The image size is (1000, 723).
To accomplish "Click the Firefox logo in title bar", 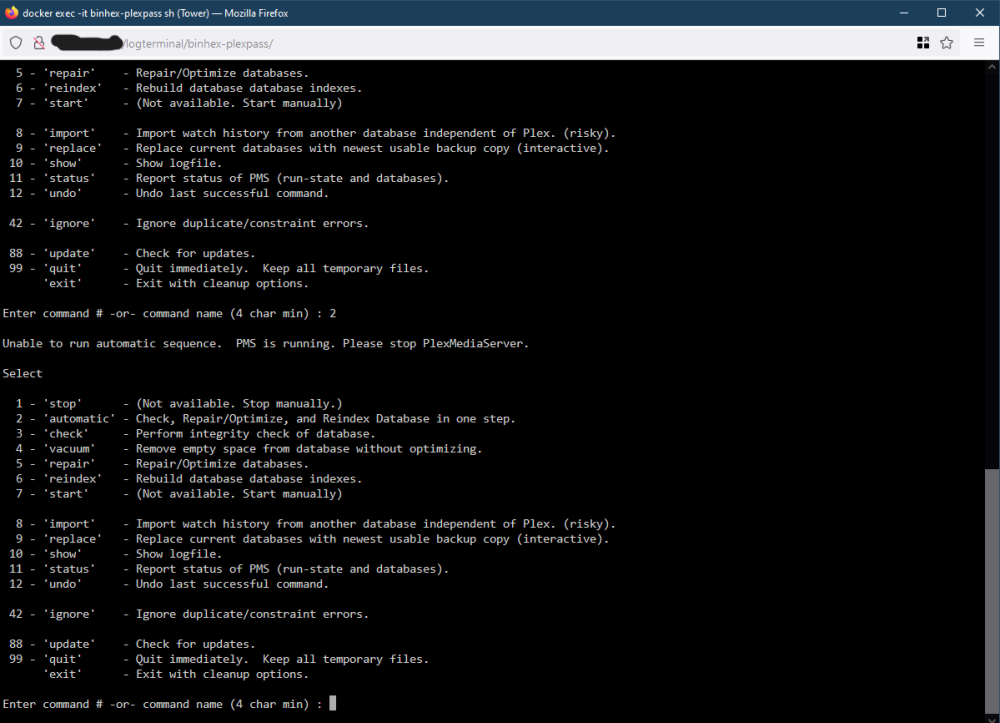I will click(11, 13).
